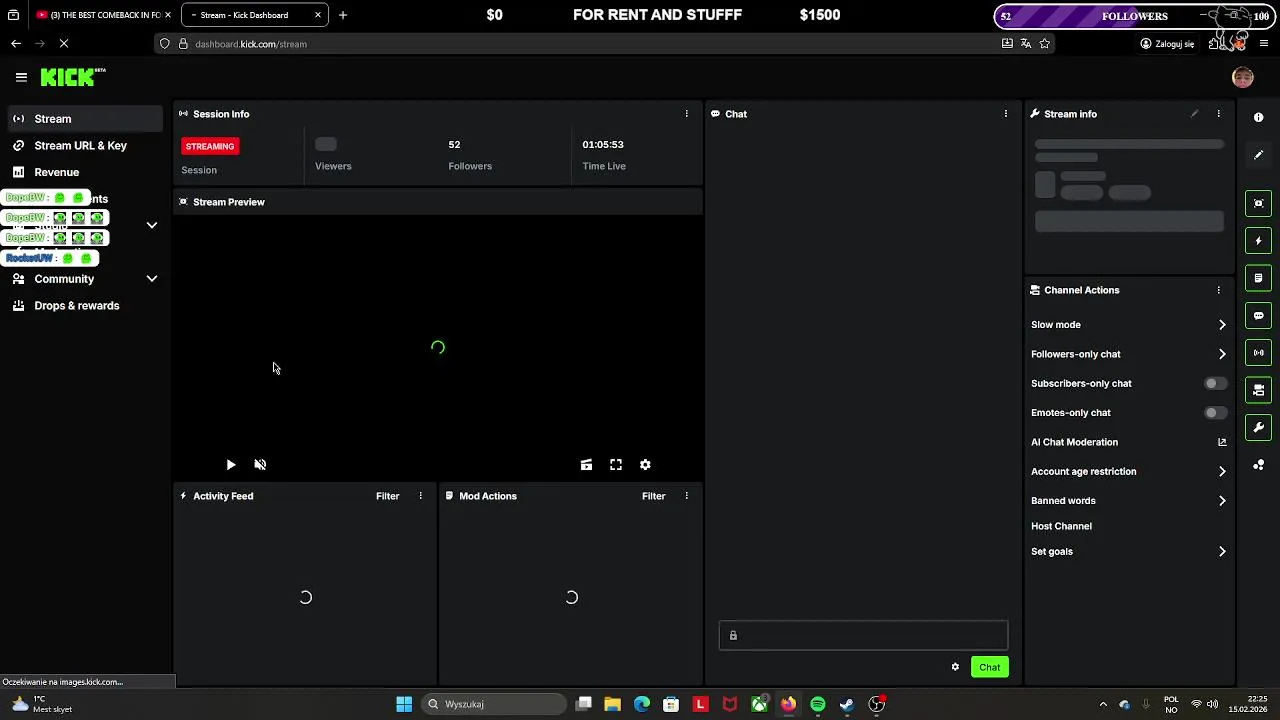Viewport: 1280px width, 720px height.
Task: Open Mod Actions Filter dropdown
Action: (653, 496)
